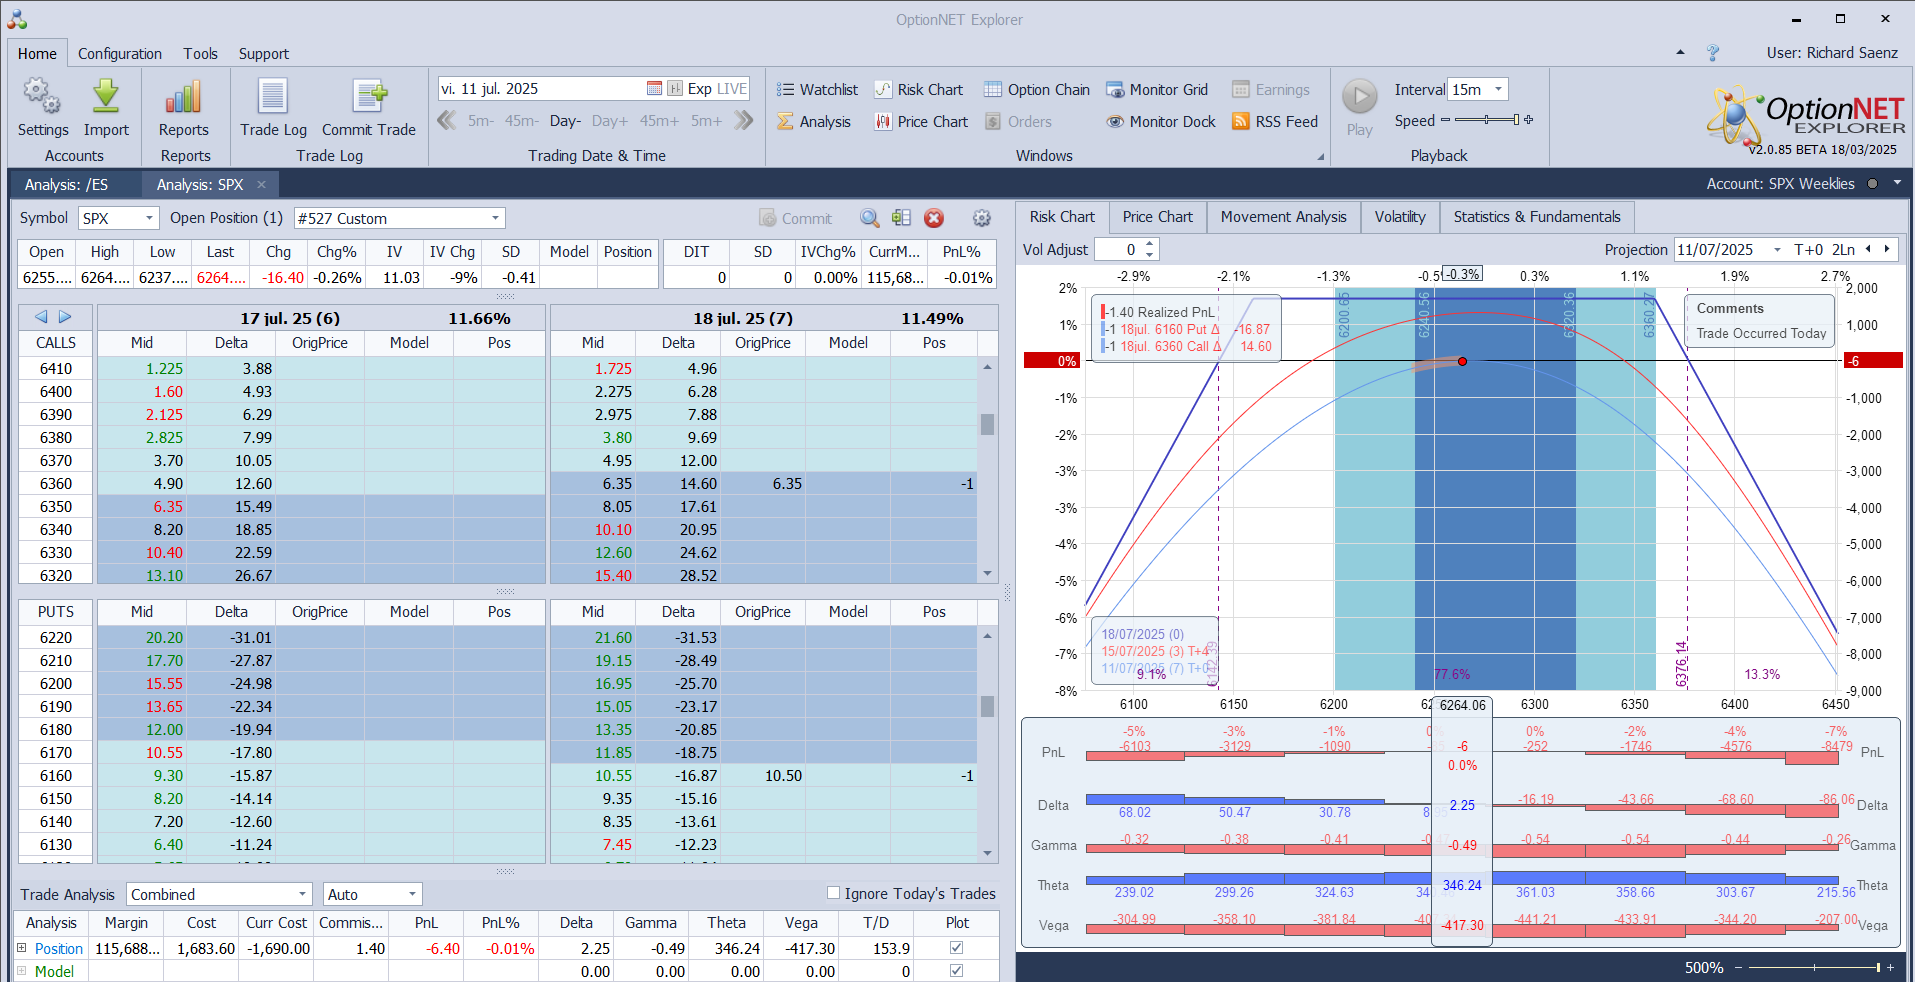1915x982 pixels.
Task: Step projection date backward with left arrow
Action: [1868, 249]
